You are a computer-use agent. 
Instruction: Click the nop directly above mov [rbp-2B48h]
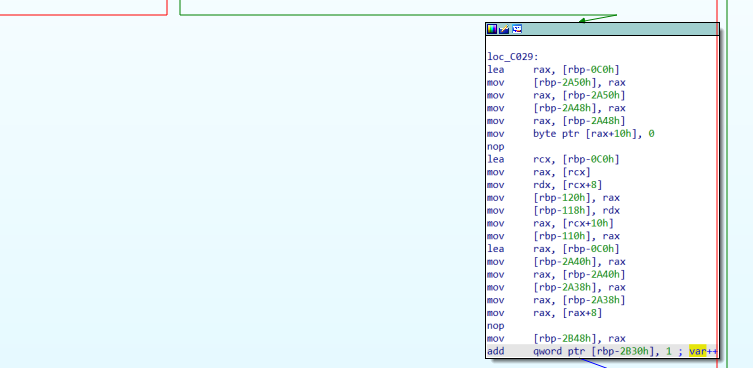pos(496,326)
